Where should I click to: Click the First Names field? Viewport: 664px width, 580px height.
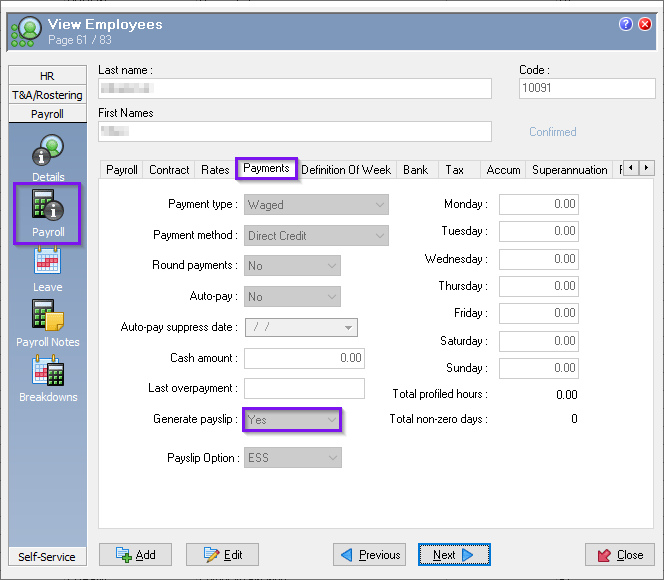[x=295, y=131]
